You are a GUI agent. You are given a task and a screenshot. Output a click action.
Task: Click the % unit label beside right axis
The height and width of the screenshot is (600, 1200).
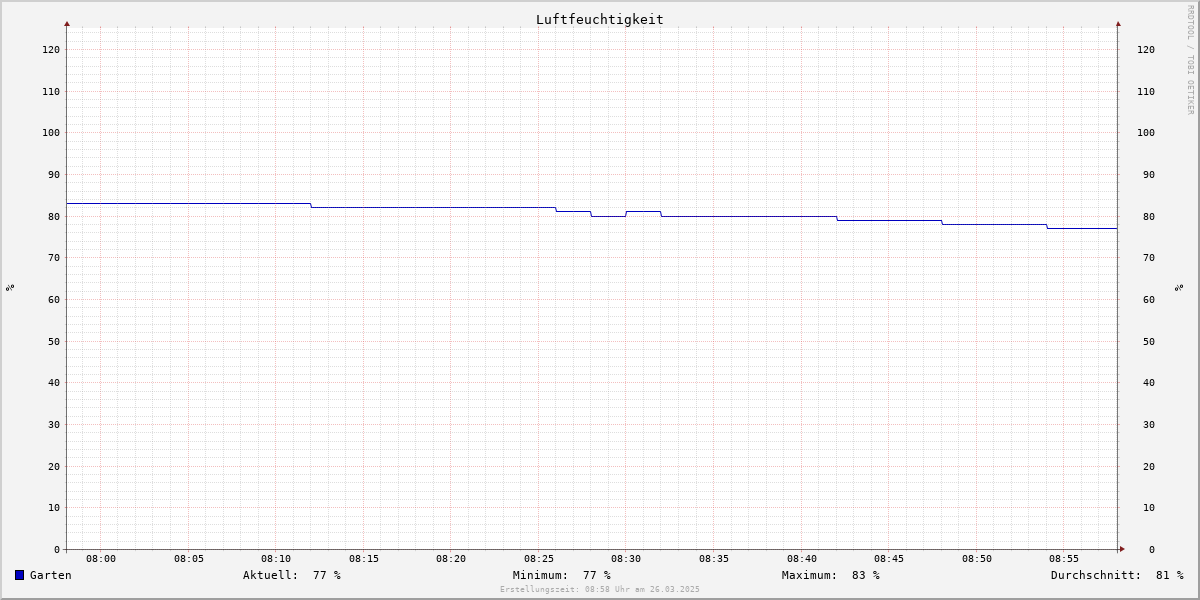click(x=1180, y=287)
